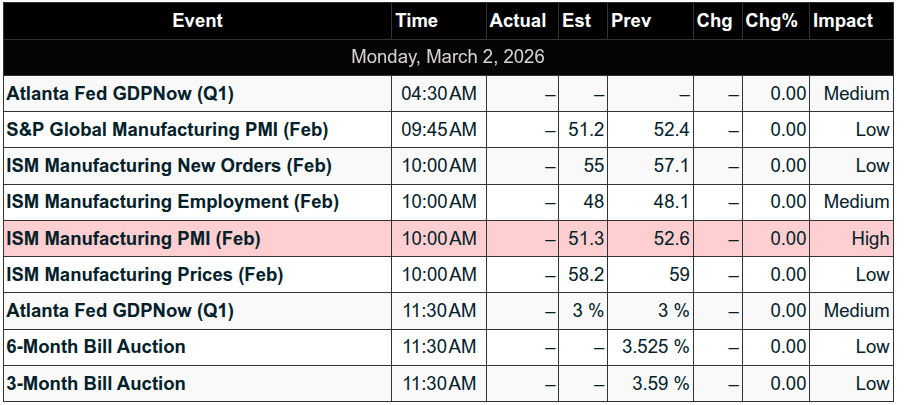Open ISM Manufacturing Employment (Feb) event
The image size is (908, 405).
coord(172,202)
